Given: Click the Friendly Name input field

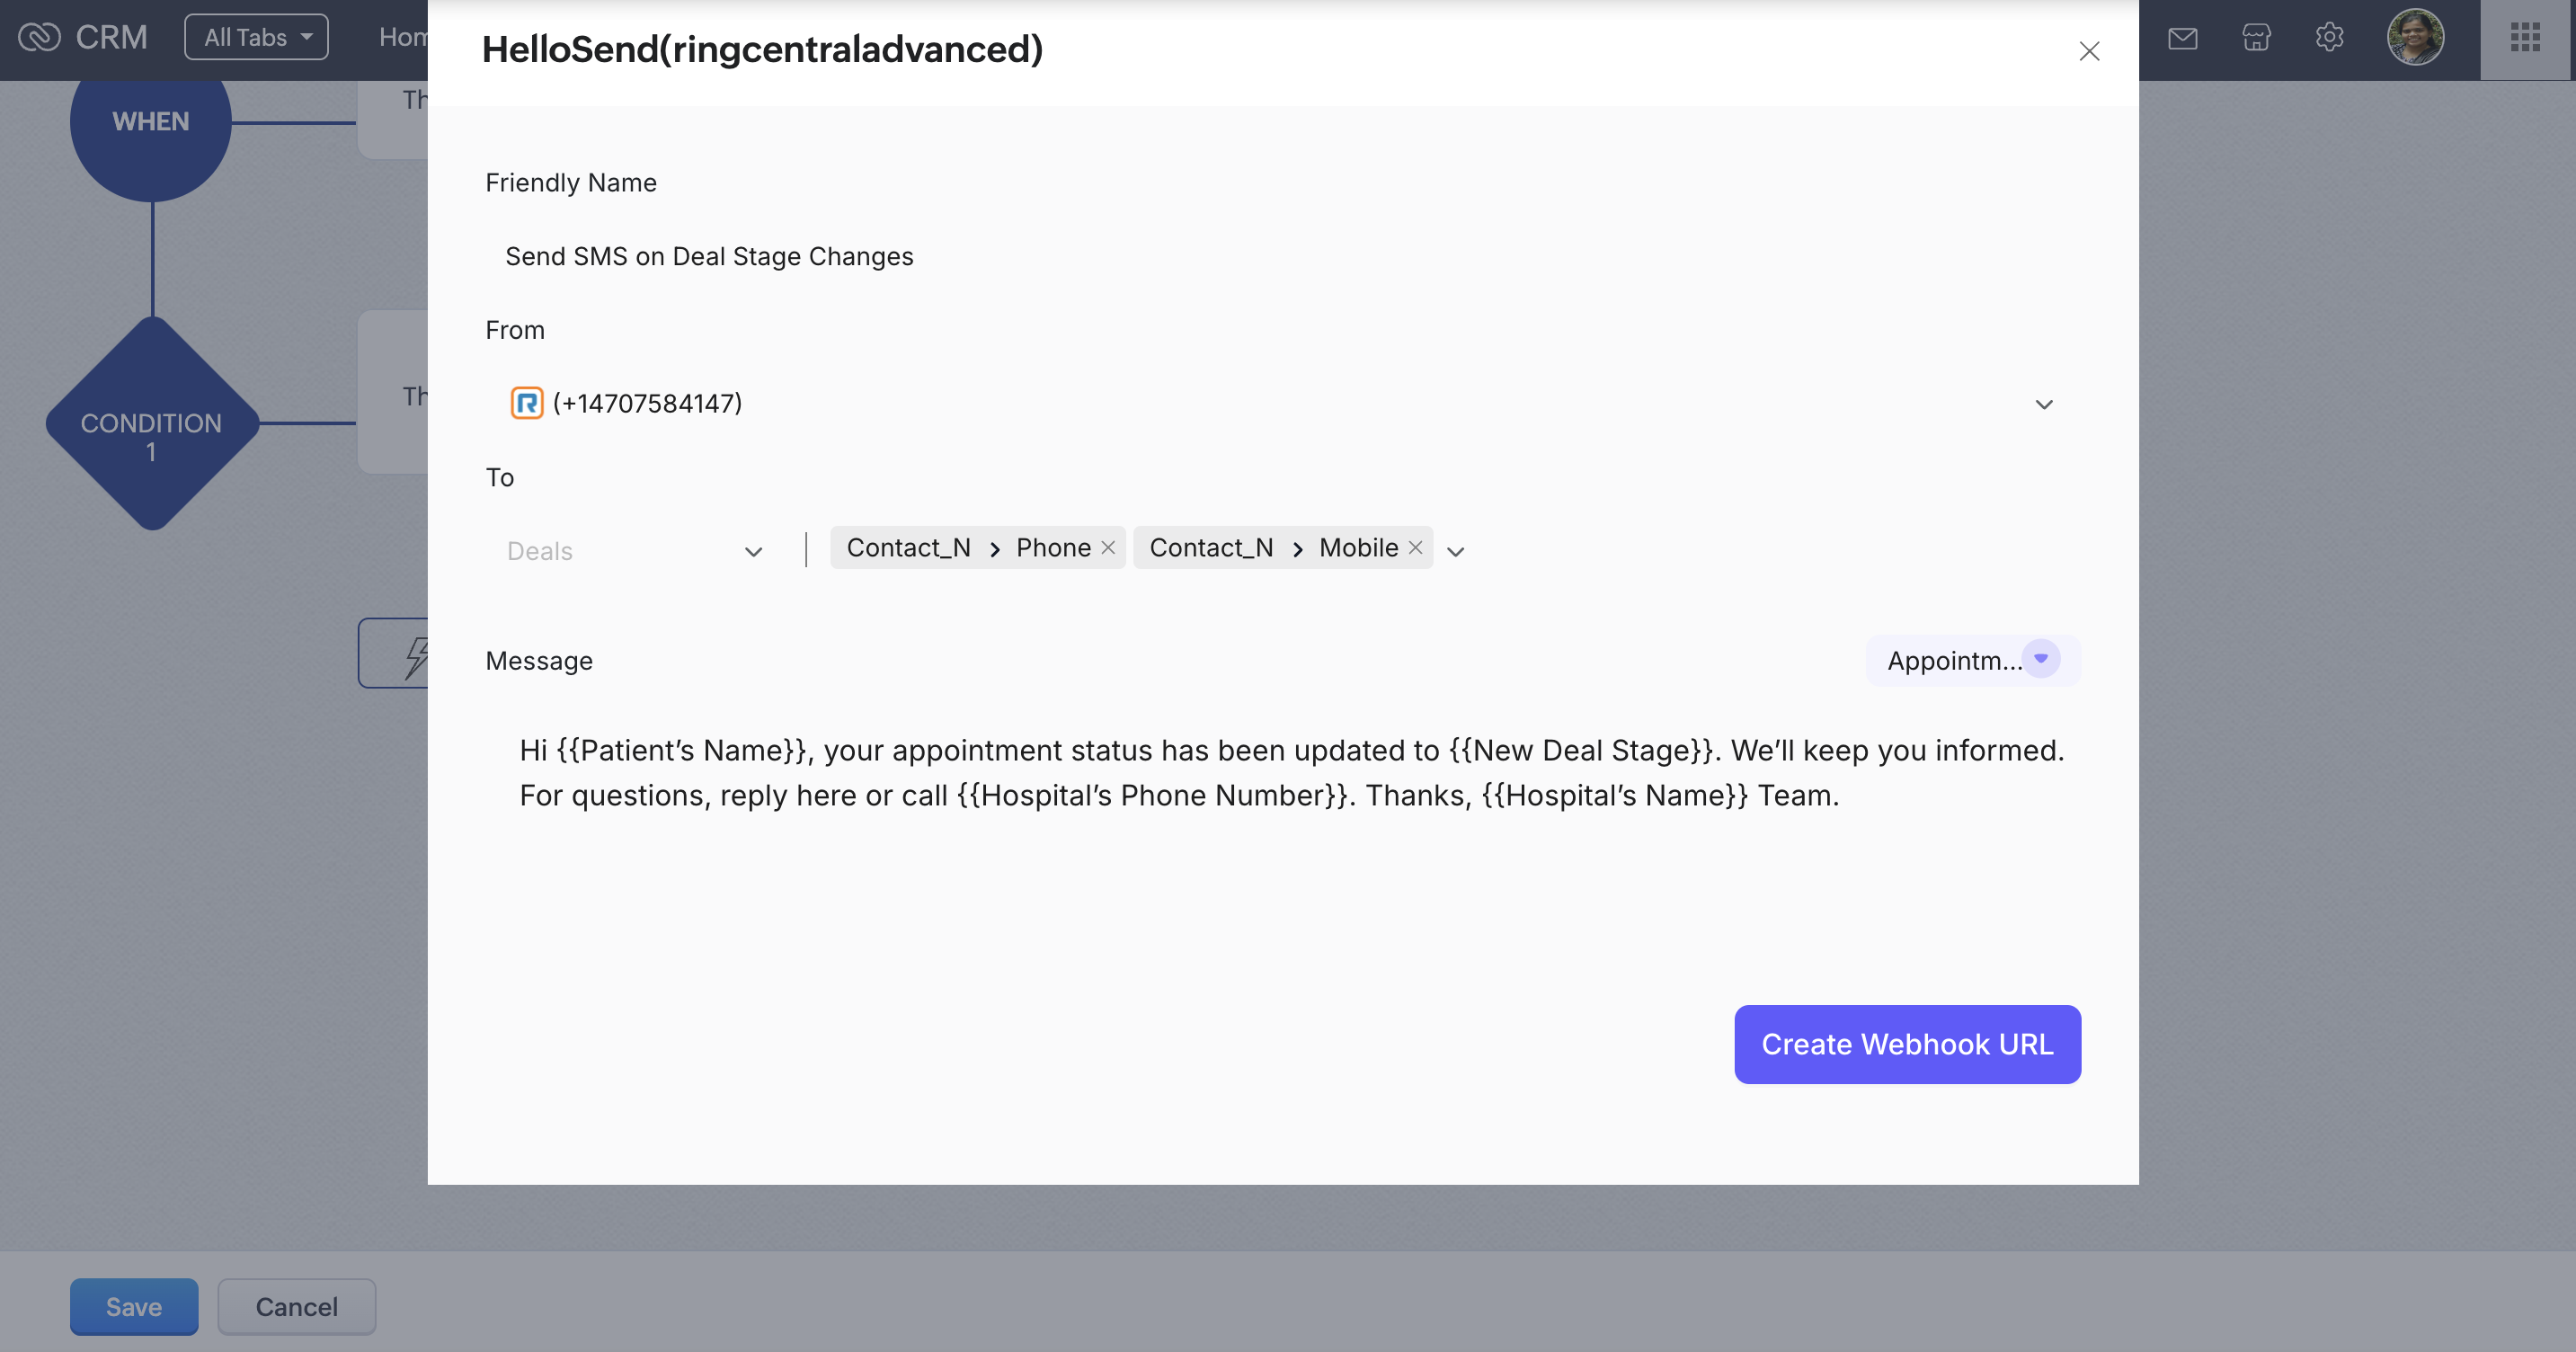Looking at the screenshot, I should [1283, 257].
